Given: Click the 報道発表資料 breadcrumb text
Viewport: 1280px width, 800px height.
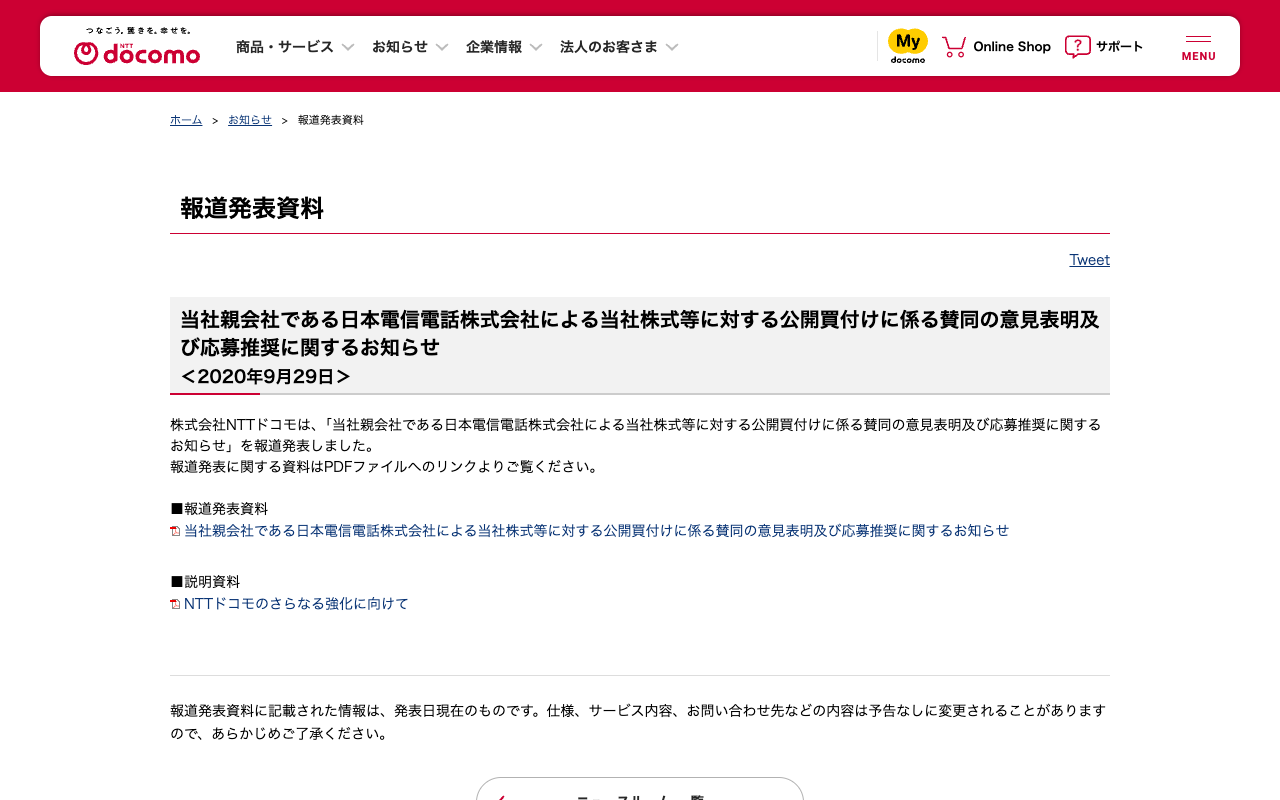Looking at the screenshot, I should click(331, 120).
